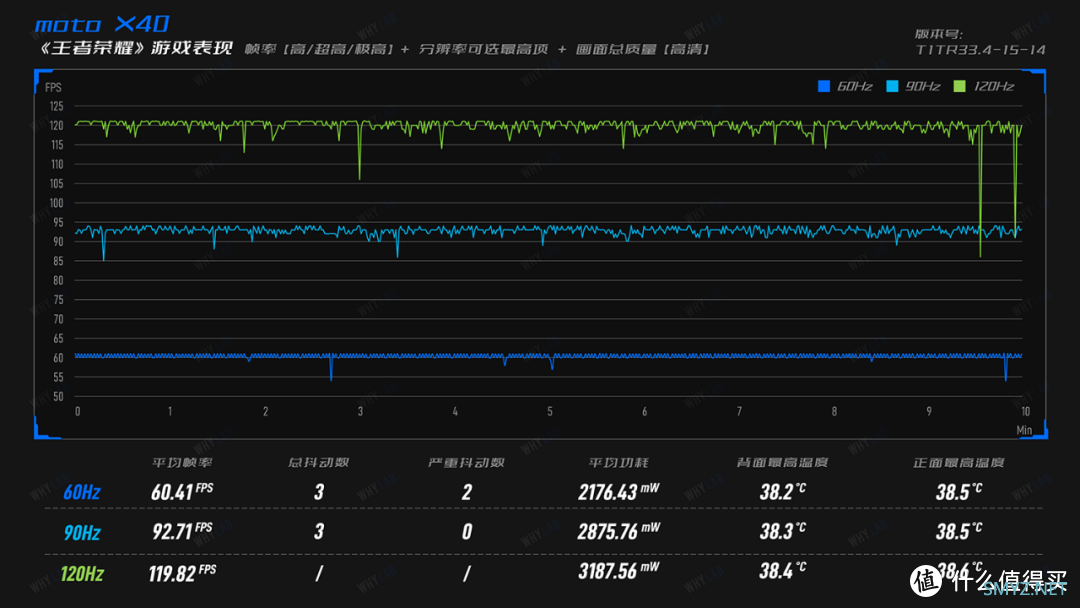Screen dimensions: 1080x608
Task: Click the 90Hz severe jitter count 0
Action: (467, 532)
